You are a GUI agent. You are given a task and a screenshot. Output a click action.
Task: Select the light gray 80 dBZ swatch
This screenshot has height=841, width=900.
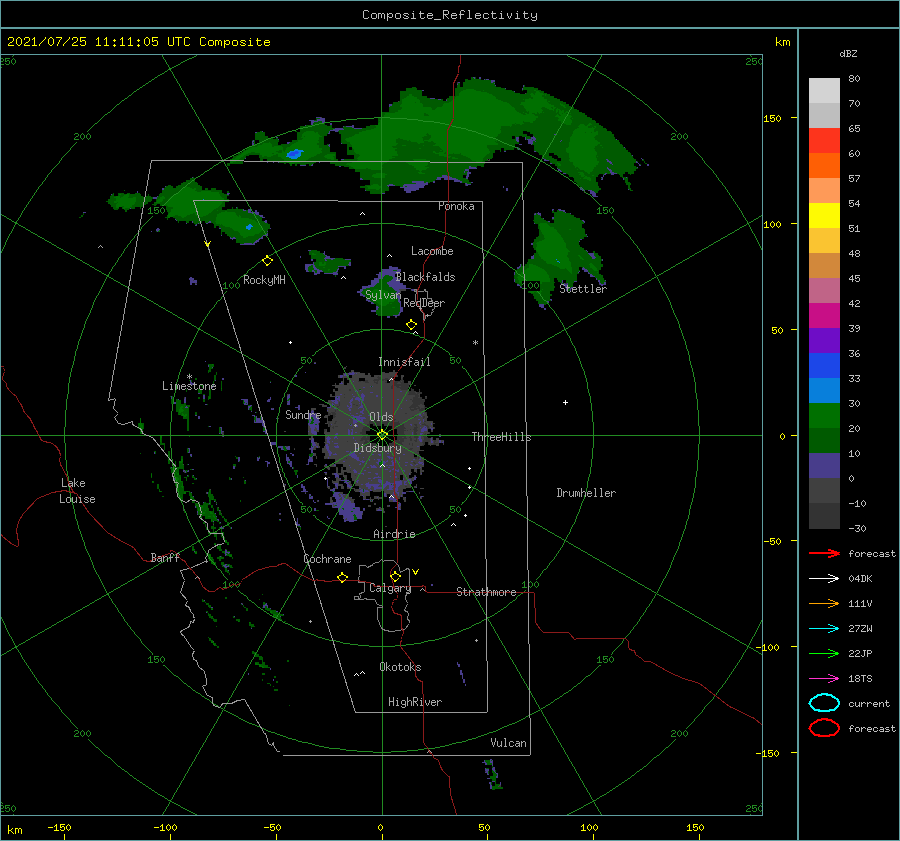[x=824, y=90]
